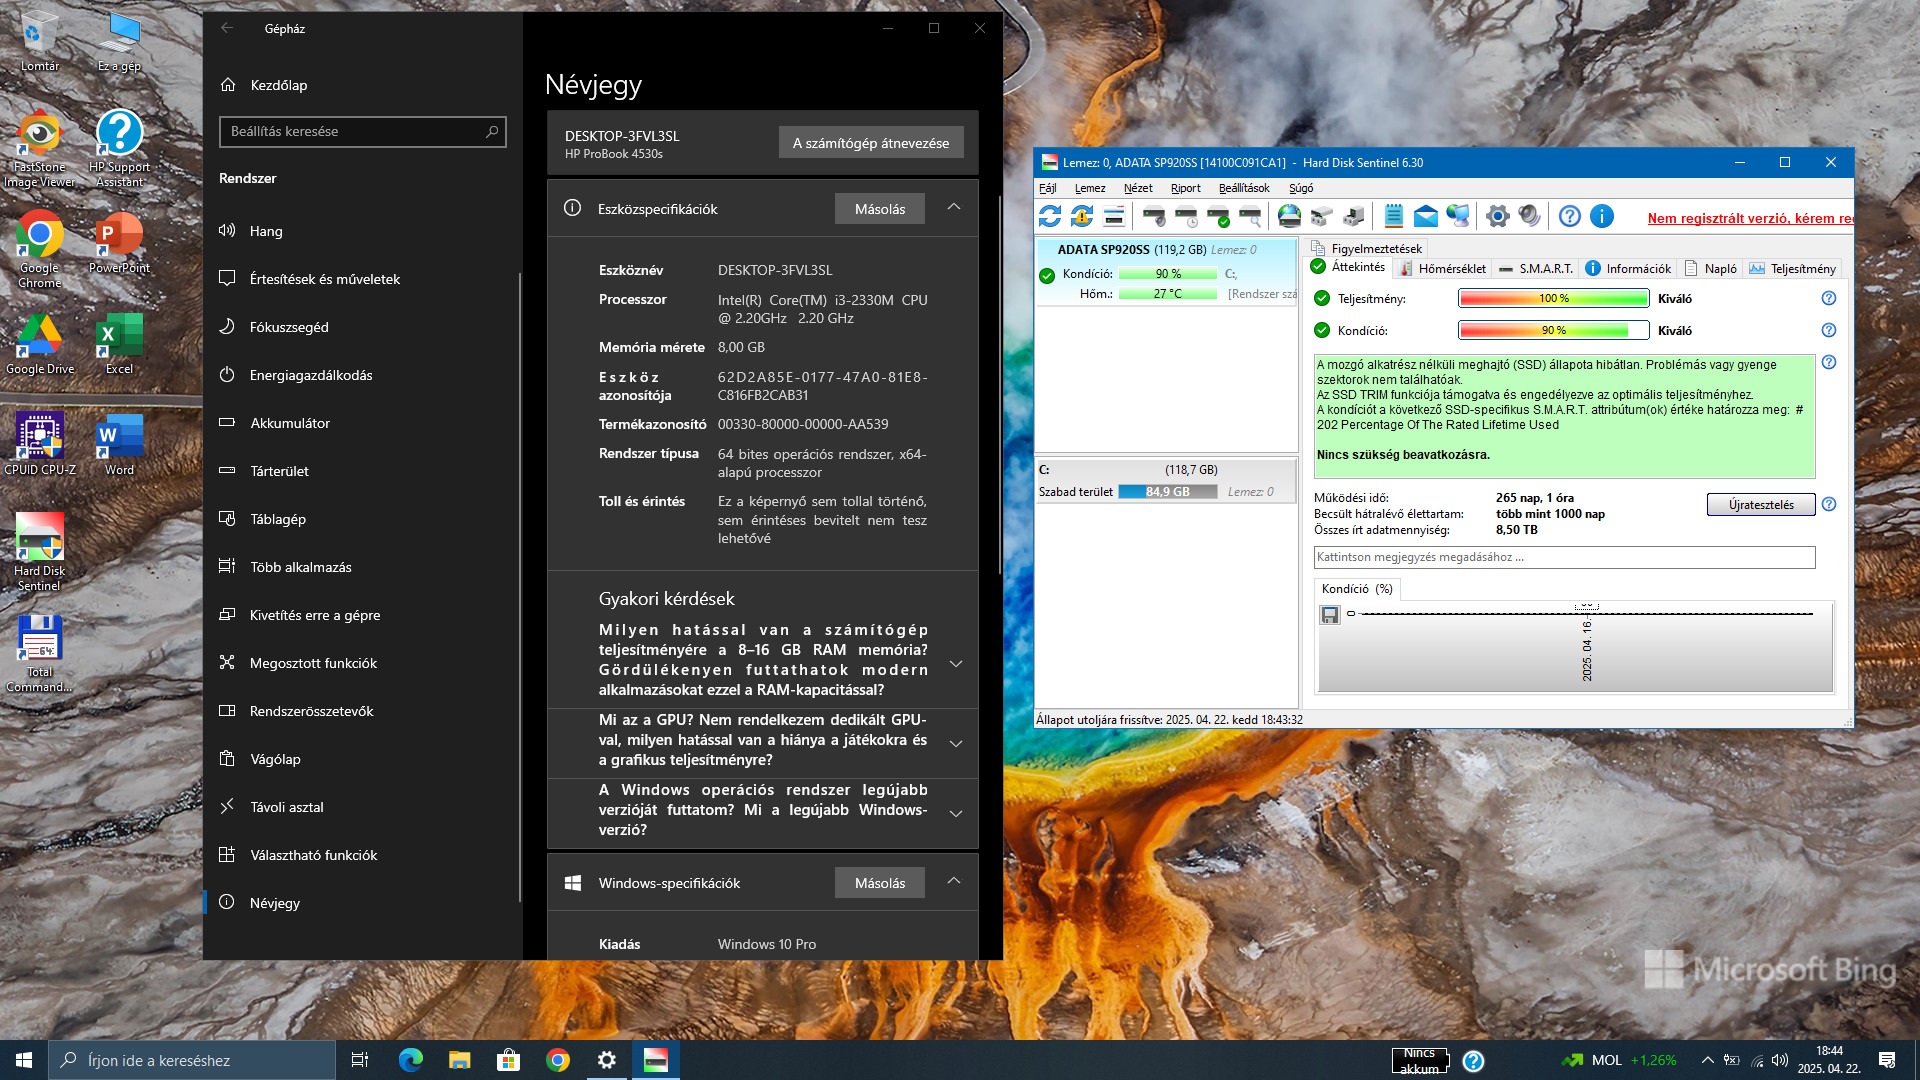Click the blue info icon in Sentinel toolbar
Viewport: 1920px width, 1080px height.
pyautogui.click(x=1601, y=216)
